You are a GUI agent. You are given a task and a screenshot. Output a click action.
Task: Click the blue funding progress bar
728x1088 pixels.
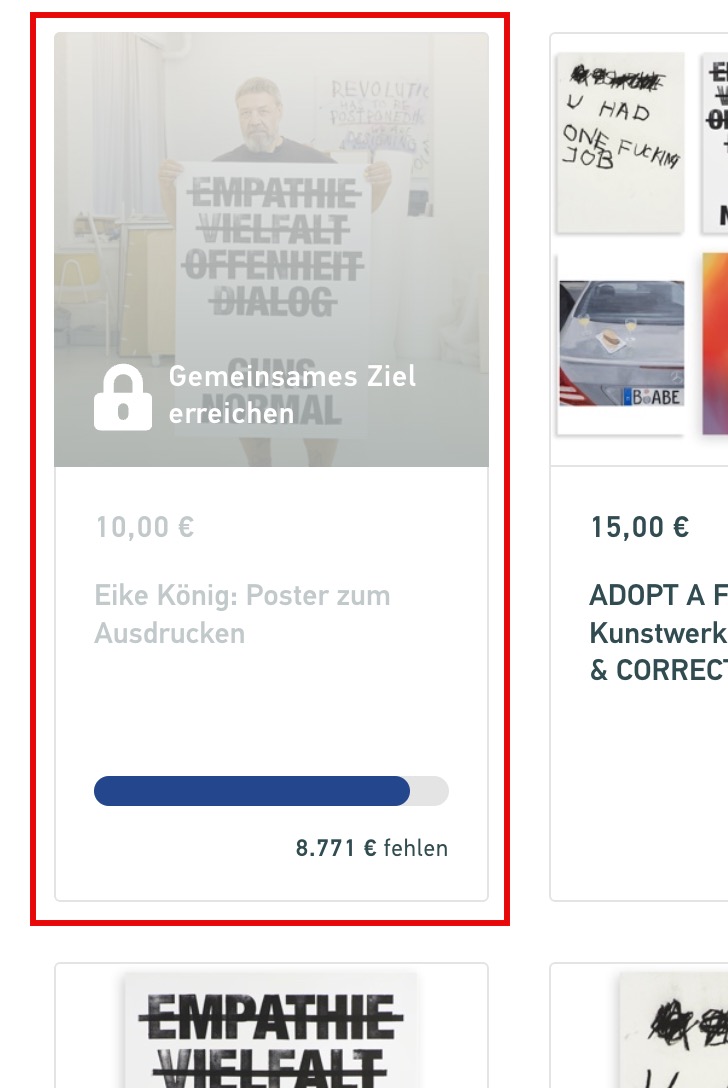pos(252,791)
